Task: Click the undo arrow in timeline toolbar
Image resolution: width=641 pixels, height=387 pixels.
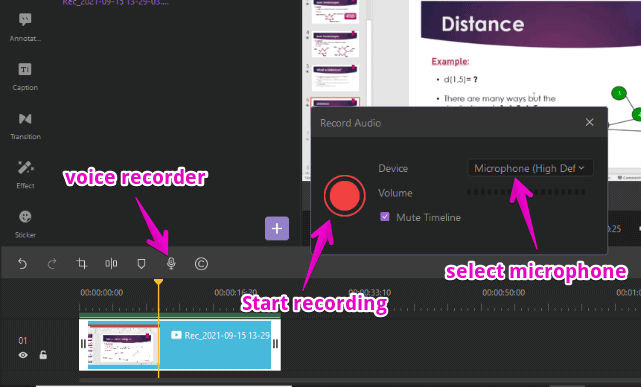Action: pyautogui.click(x=22, y=264)
